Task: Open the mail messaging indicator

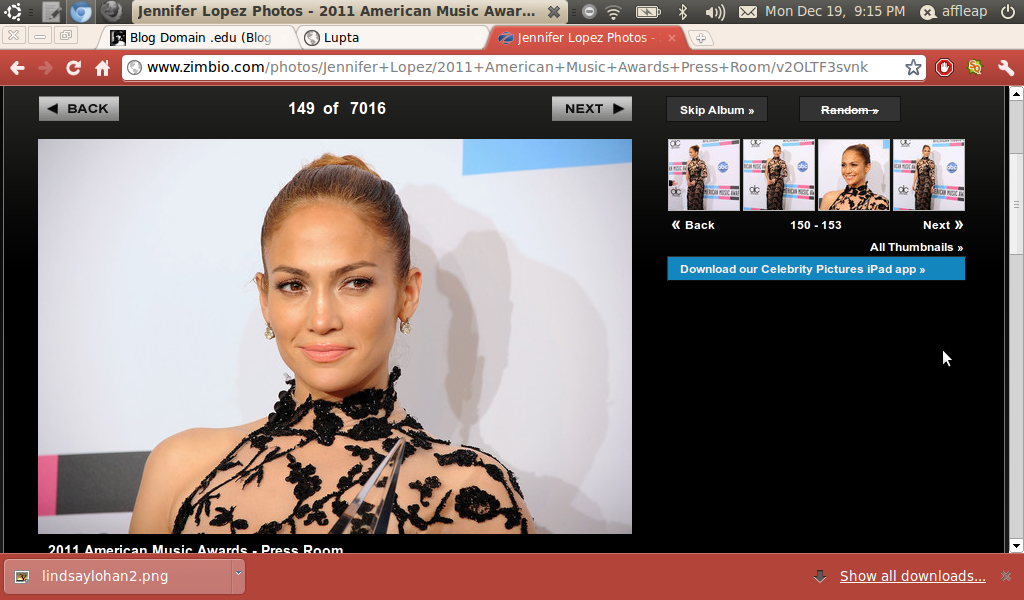Action: 748,11
